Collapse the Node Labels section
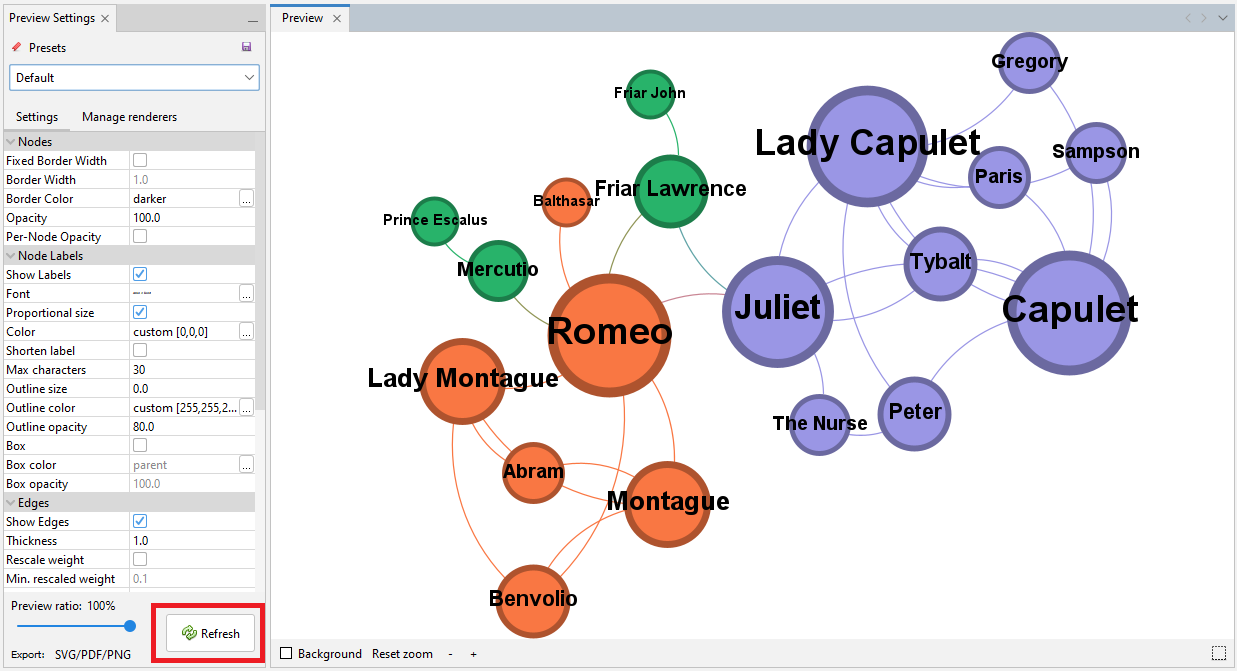The height and width of the screenshot is (671, 1237). click(11, 256)
